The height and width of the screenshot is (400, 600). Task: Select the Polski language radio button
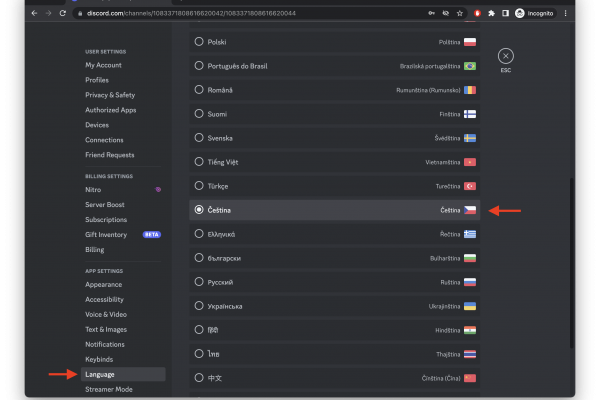pyautogui.click(x=199, y=42)
